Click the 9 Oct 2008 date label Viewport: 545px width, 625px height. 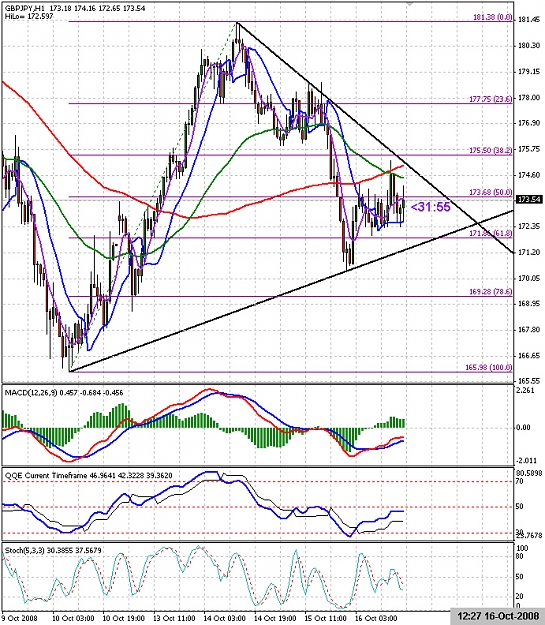coord(20,618)
